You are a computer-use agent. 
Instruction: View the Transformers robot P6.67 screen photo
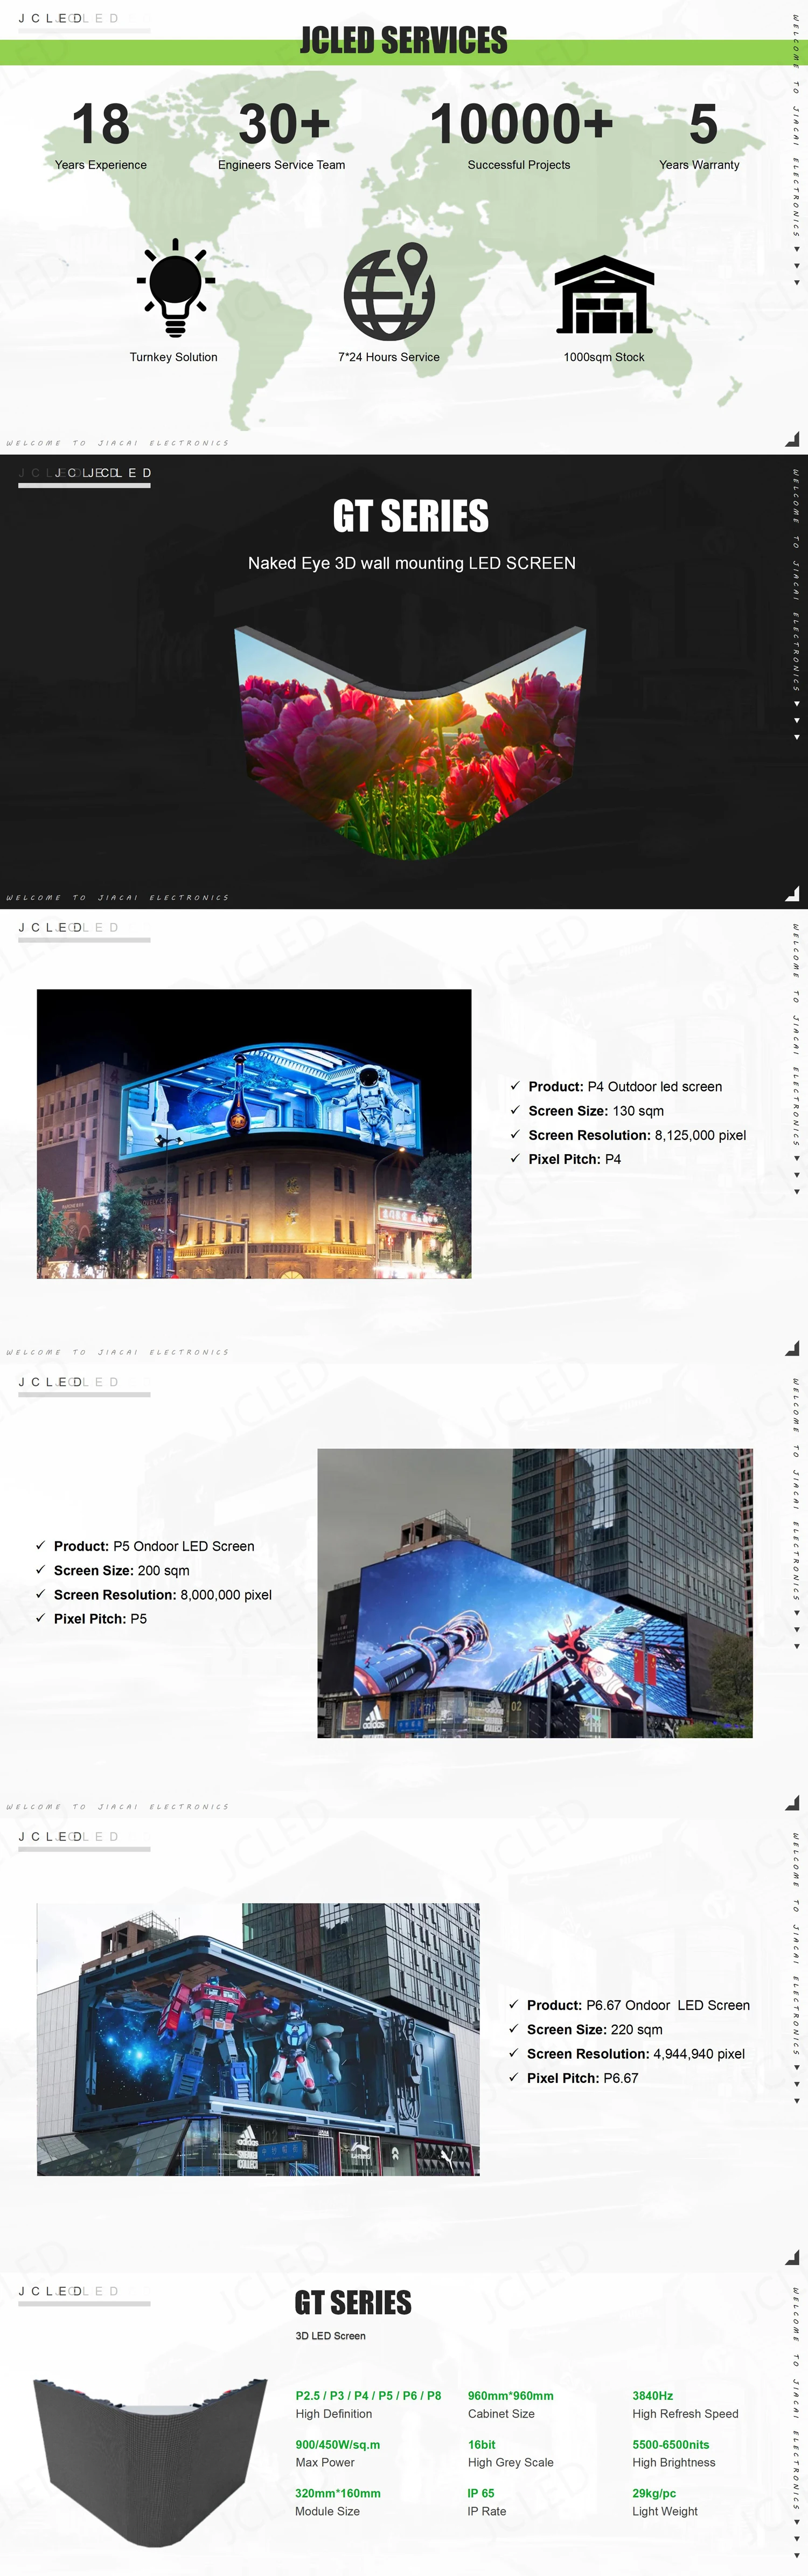(258, 2039)
